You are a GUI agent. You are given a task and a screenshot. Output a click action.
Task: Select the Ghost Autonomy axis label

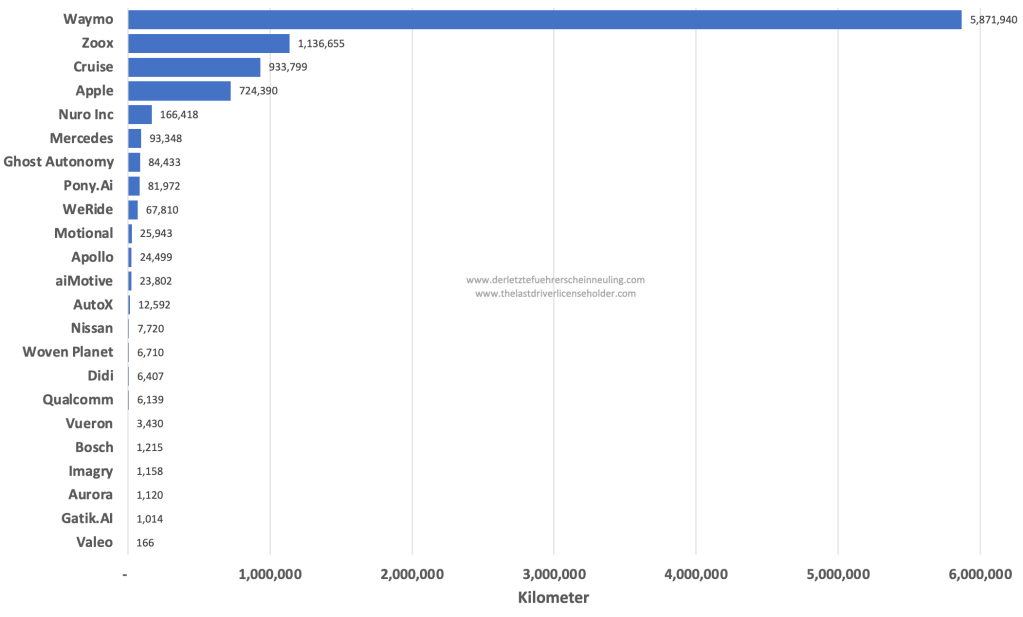tap(58, 162)
